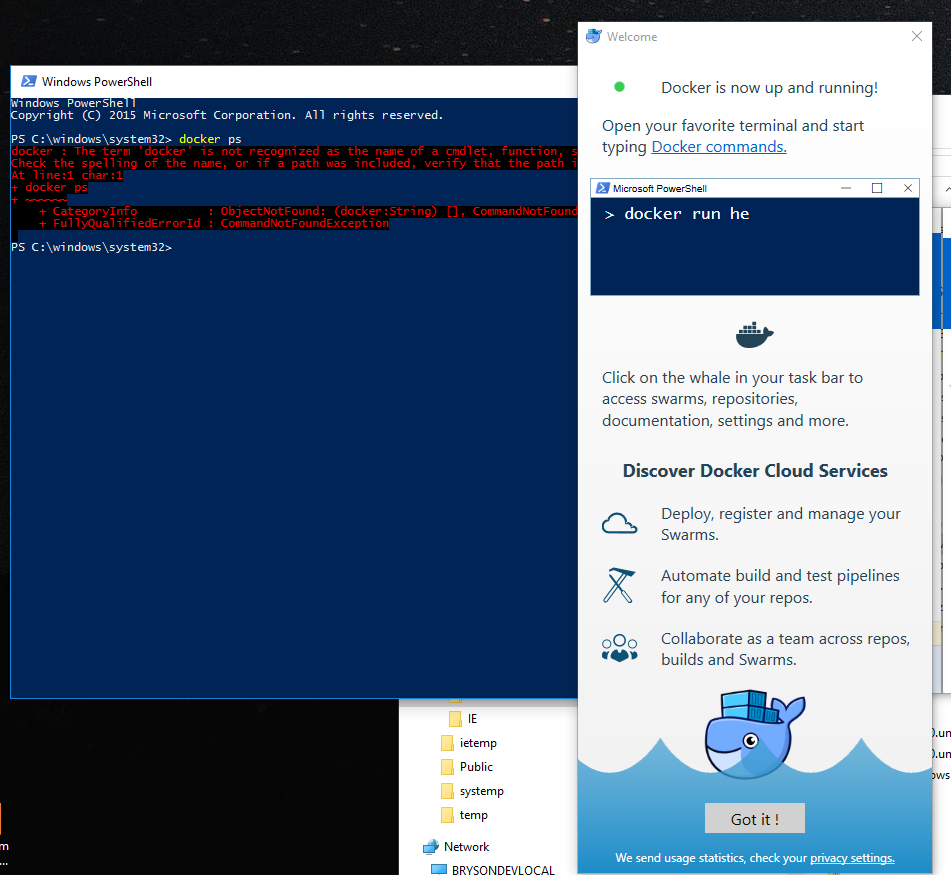Click the build-and-test pipelines tools icon
This screenshot has height=875, width=951.
[x=620, y=585]
